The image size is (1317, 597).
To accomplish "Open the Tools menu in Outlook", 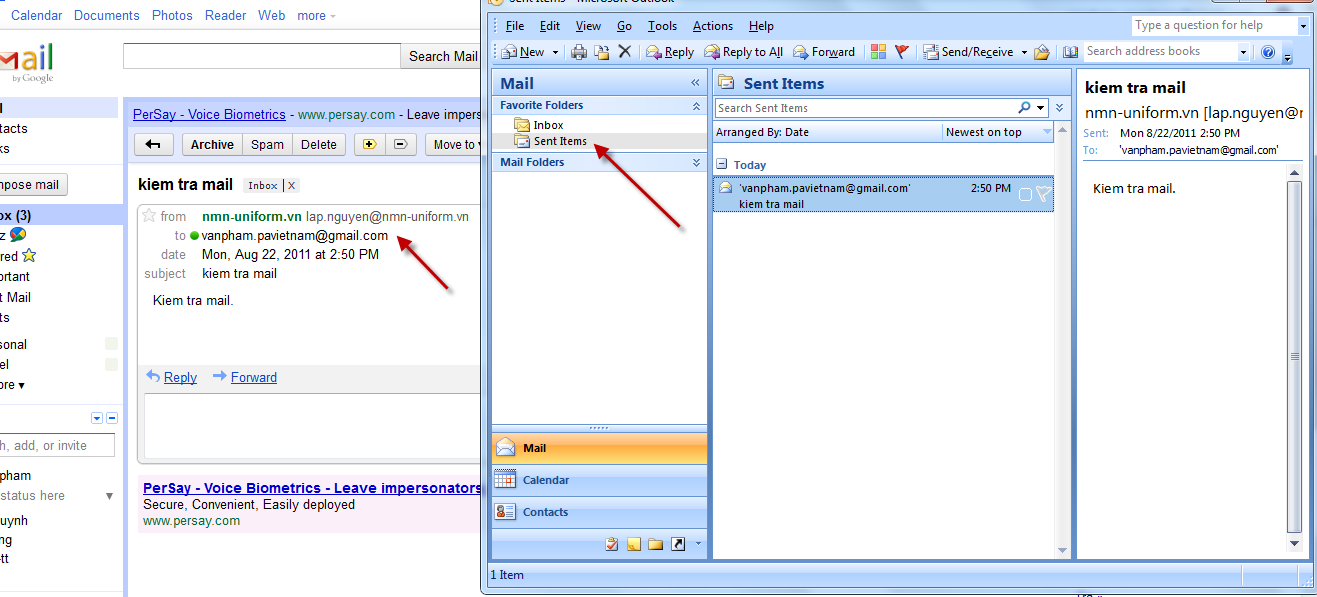I will click(x=662, y=26).
